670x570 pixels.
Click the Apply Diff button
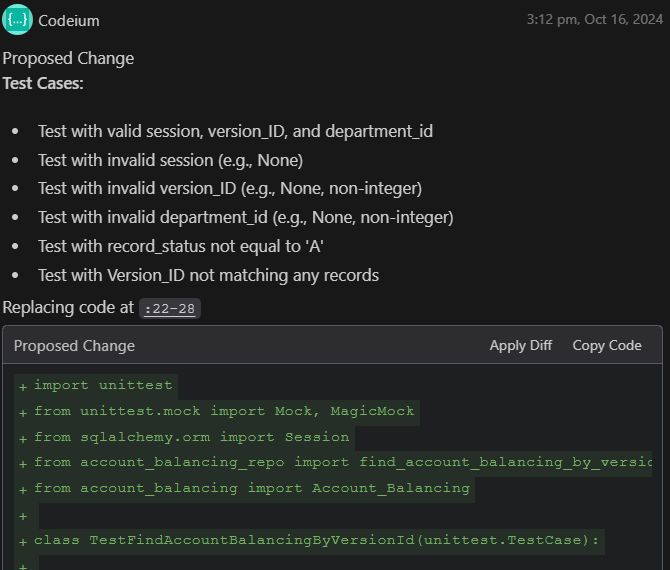point(520,345)
